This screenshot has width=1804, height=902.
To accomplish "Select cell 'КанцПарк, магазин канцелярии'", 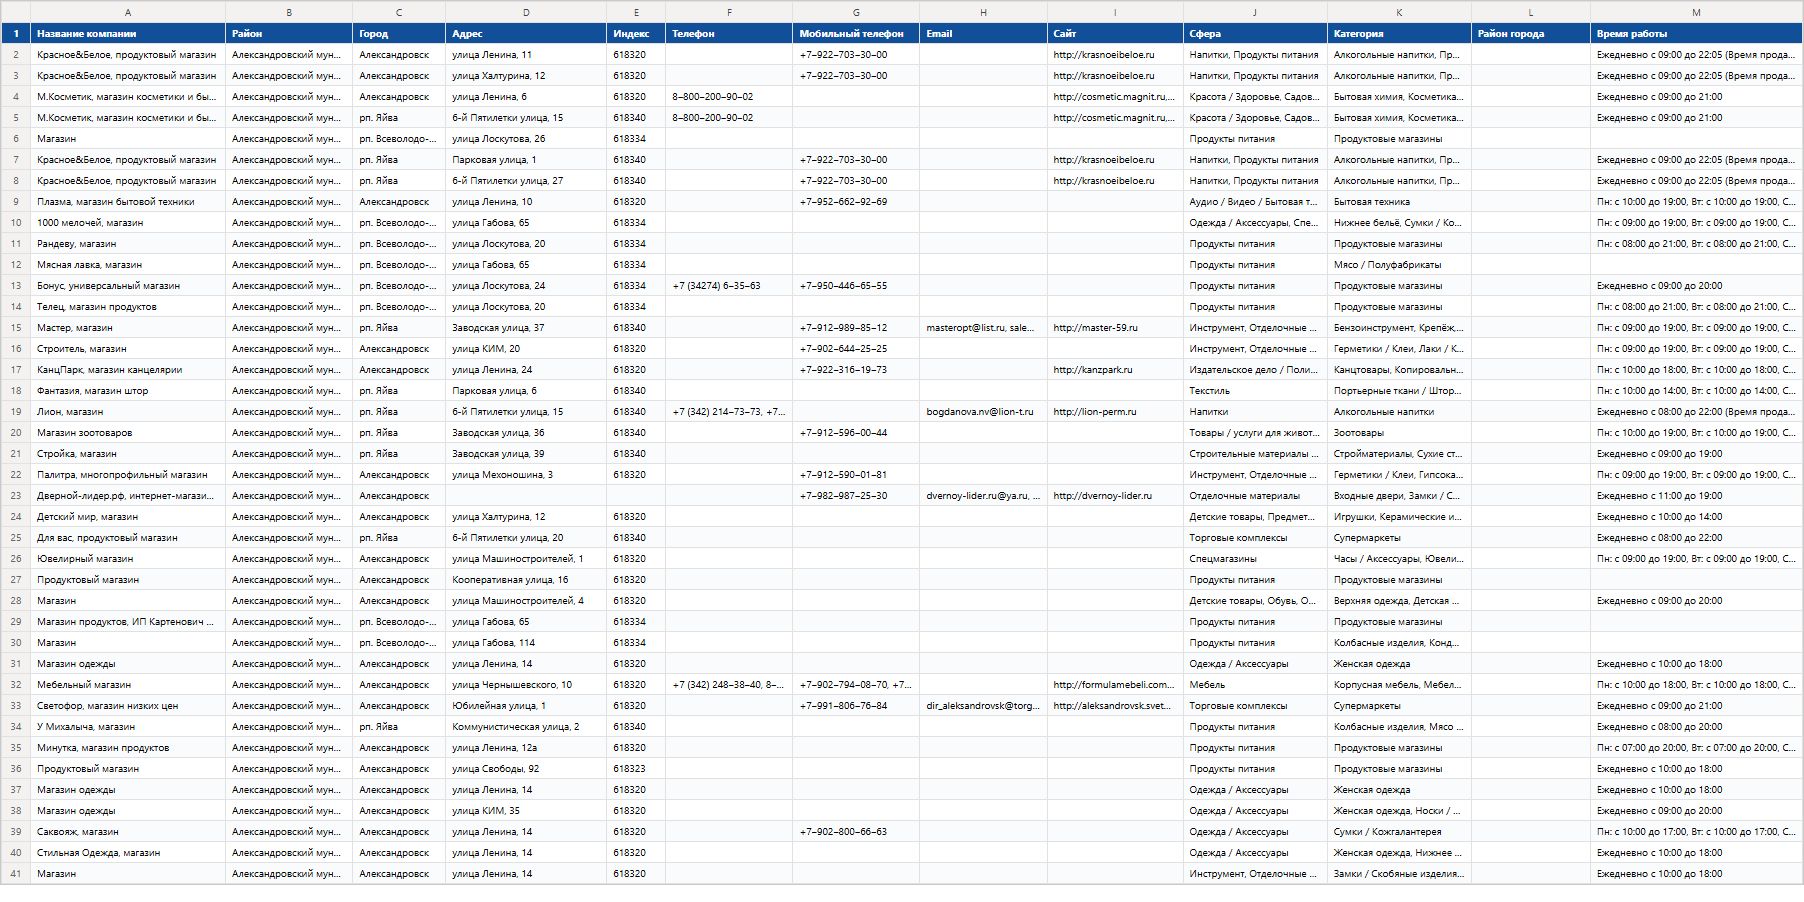I will (128, 370).
